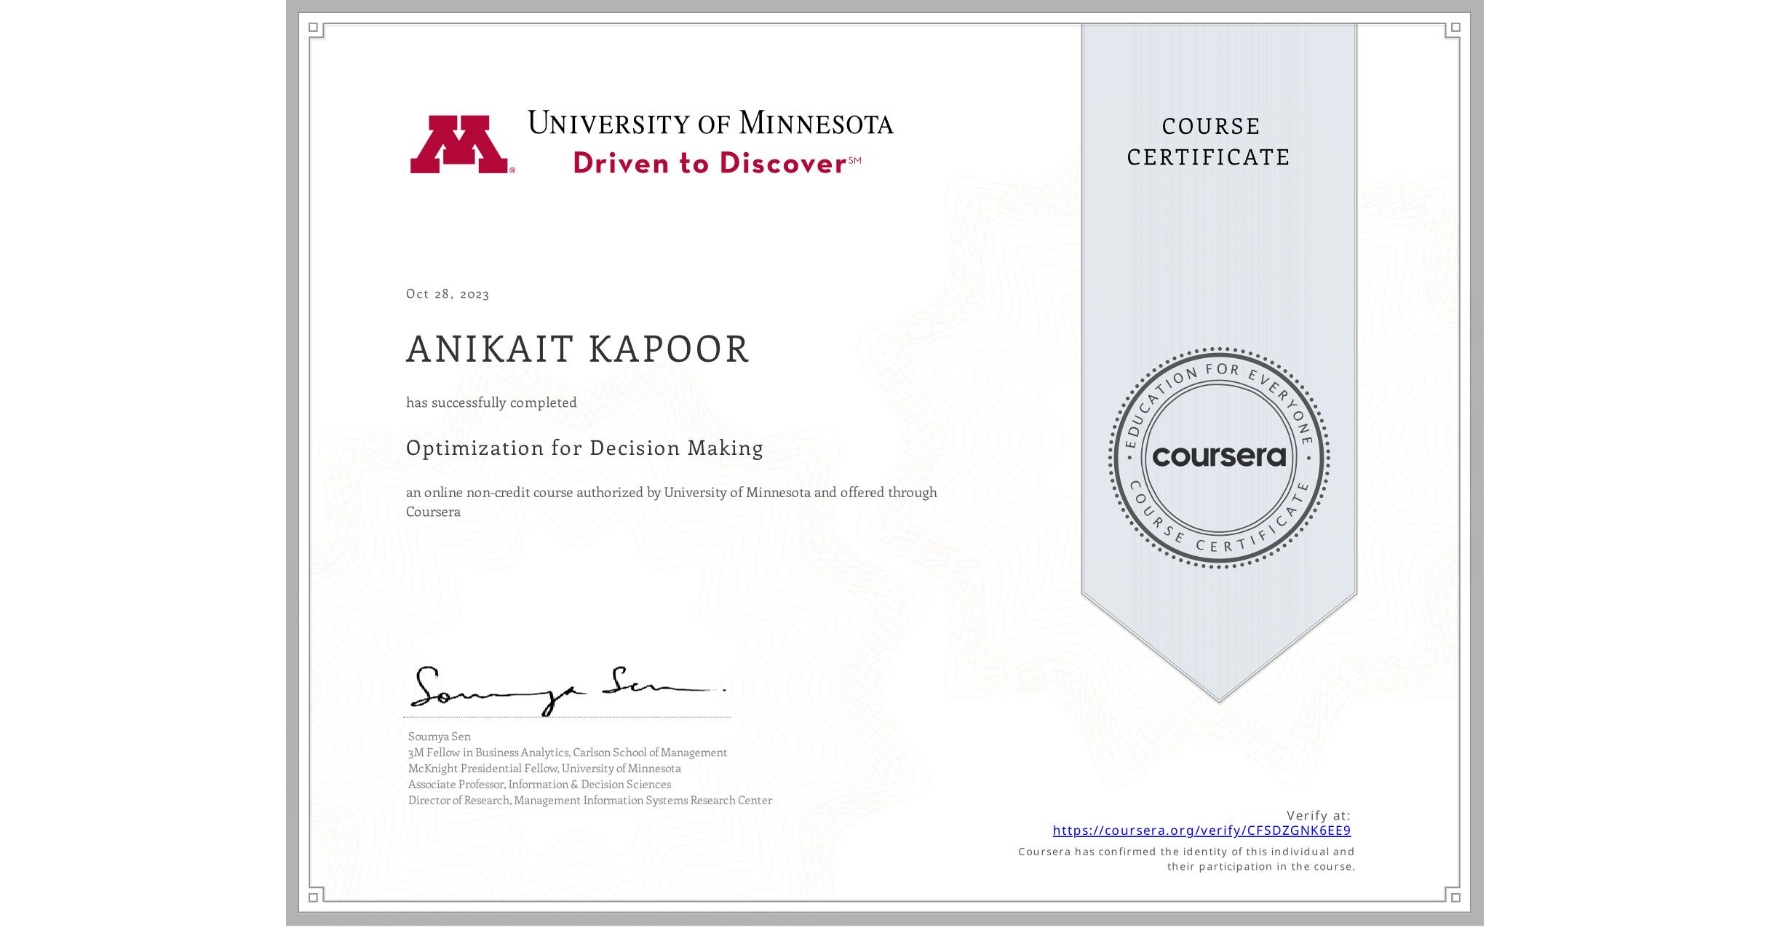Viewport: 1772px width, 928px height.
Task: Collapse the course authorization description paragraph
Action: tap(671, 502)
